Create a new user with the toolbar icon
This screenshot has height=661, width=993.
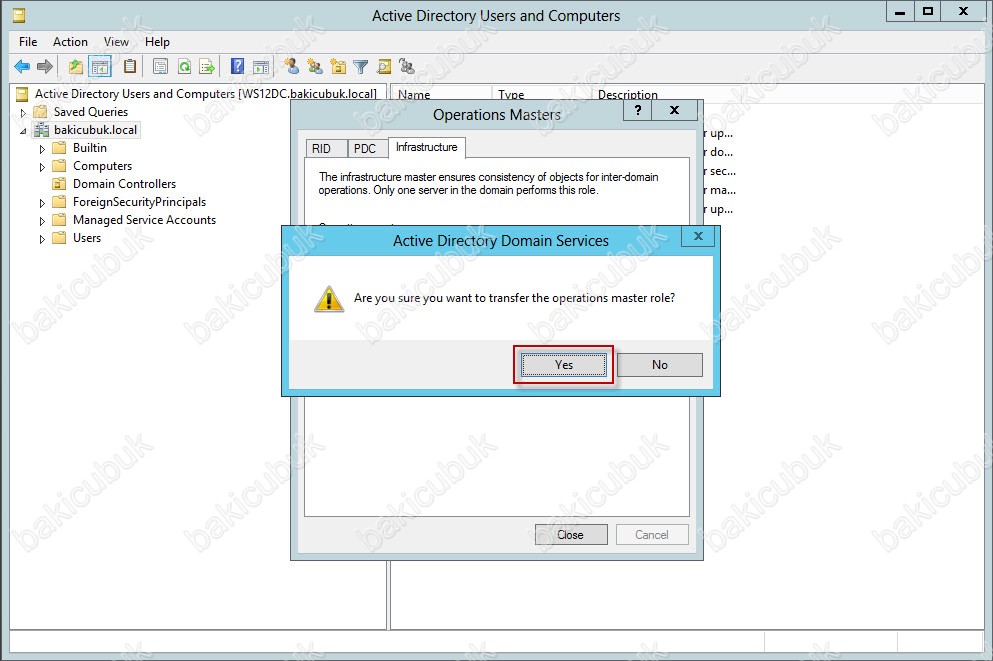[291, 66]
